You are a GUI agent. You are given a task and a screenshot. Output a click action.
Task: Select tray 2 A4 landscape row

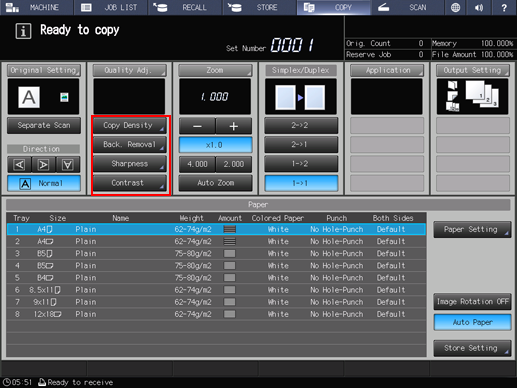point(216,241)
